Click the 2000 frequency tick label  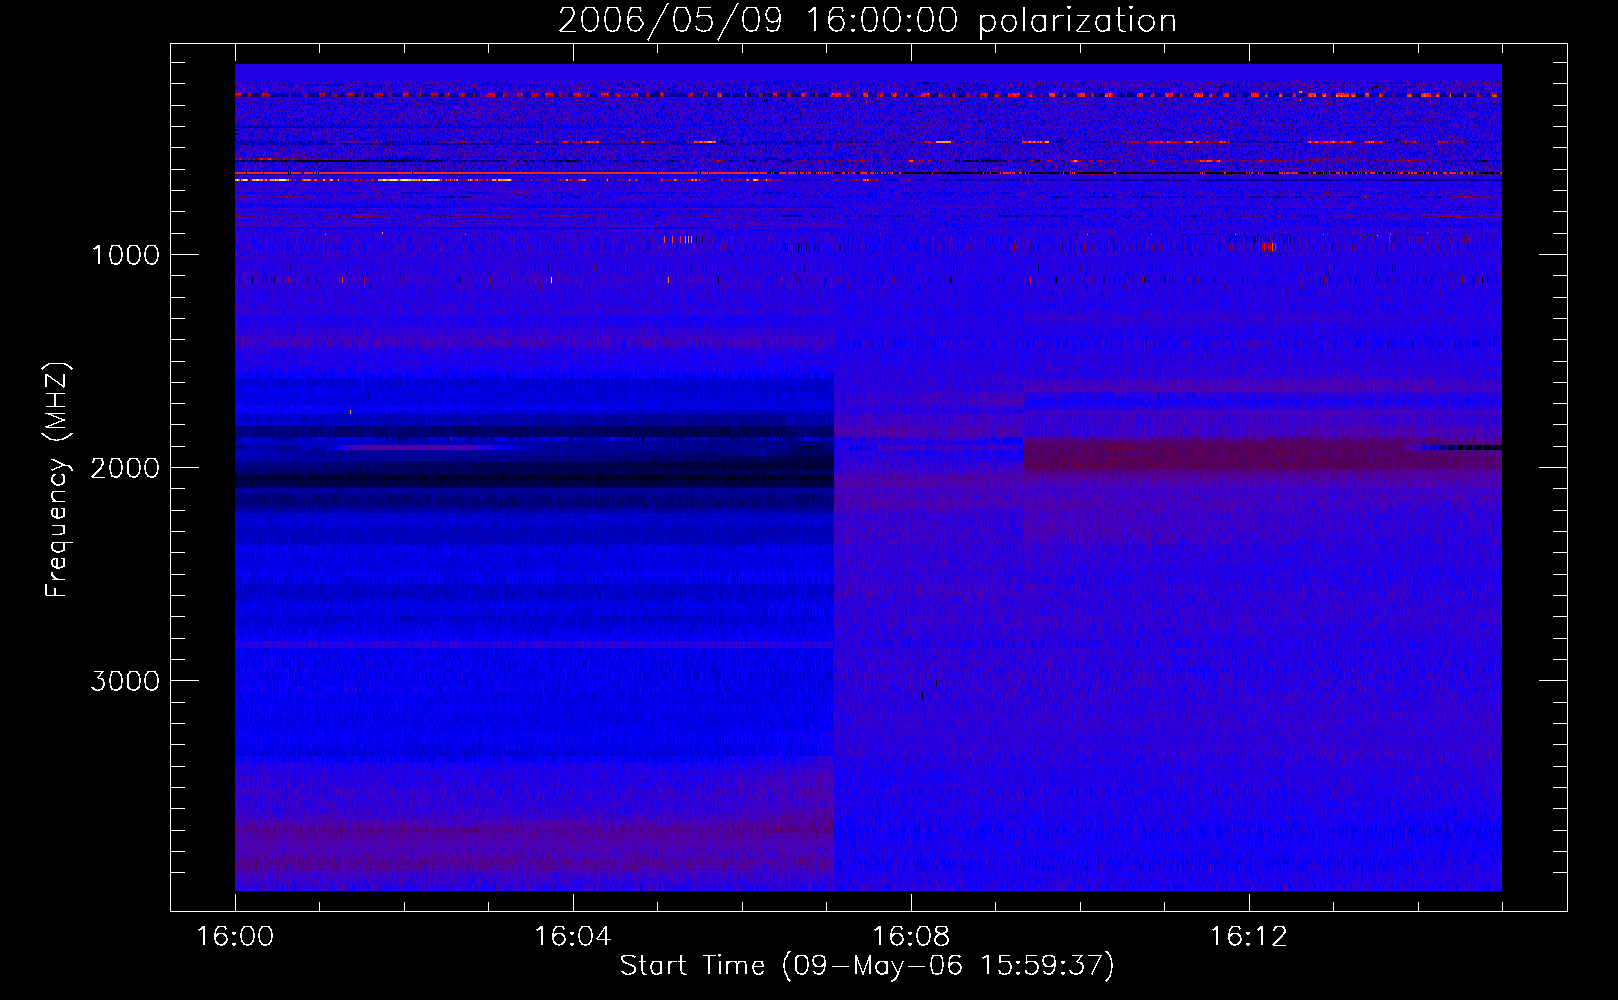tap(125, 468)
